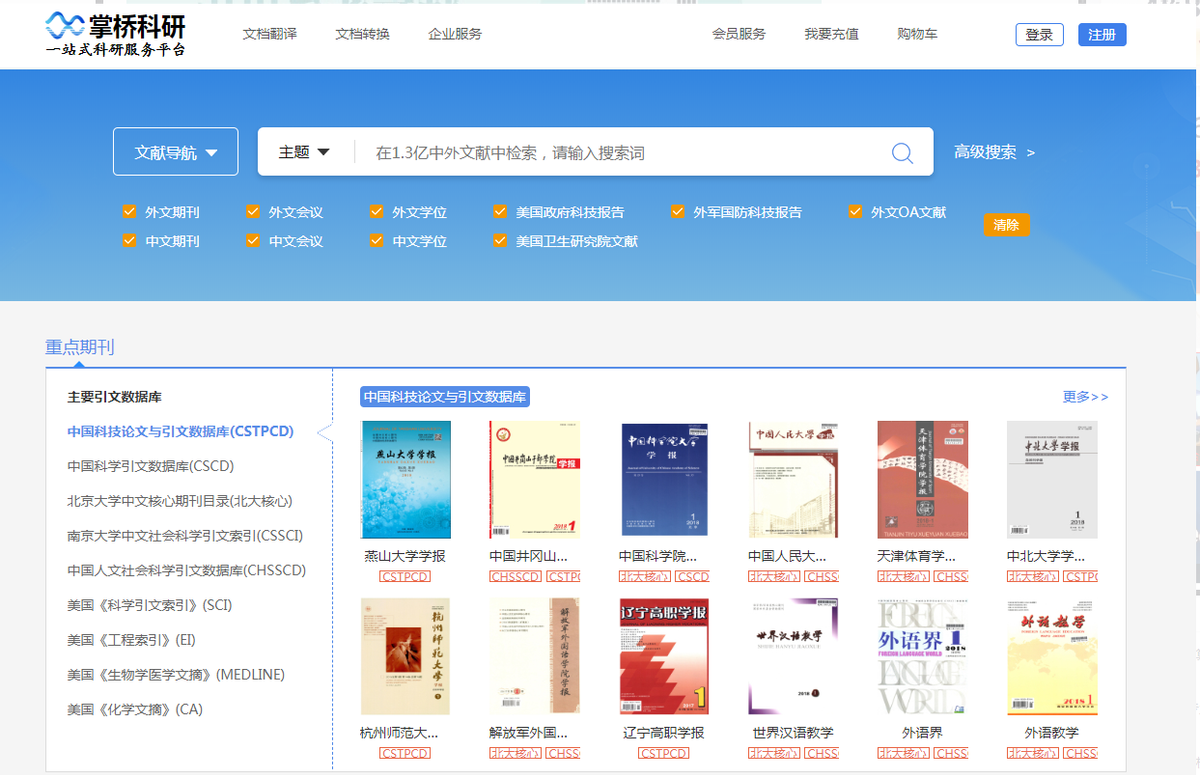Open 天津体育学院 journal cover thumbnail
This screenshot has height=775, width=1200.
pyautogui.click(x=923, y=480)
